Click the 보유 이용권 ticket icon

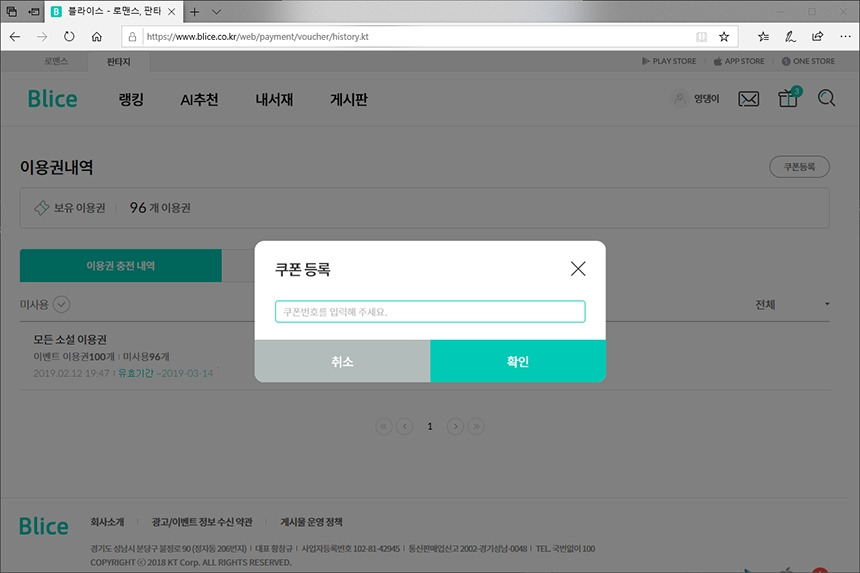pos(41,208)
